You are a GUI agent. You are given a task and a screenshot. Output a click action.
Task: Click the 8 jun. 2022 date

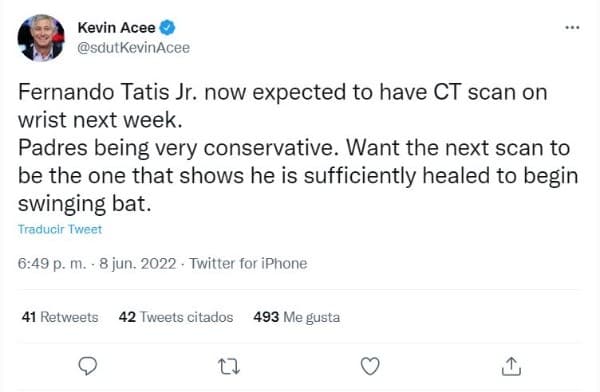[x=137, y=264]
